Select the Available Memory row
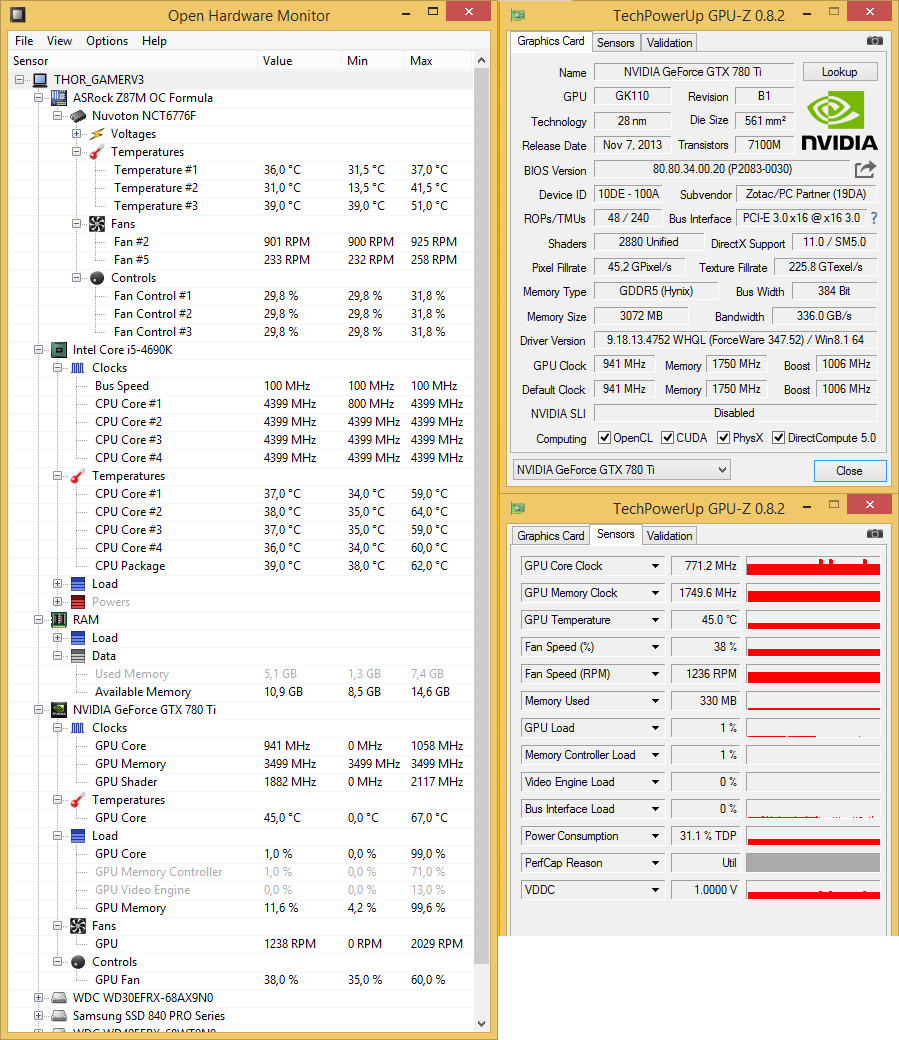The image size is (899, 1040). (x=242, y=692)
